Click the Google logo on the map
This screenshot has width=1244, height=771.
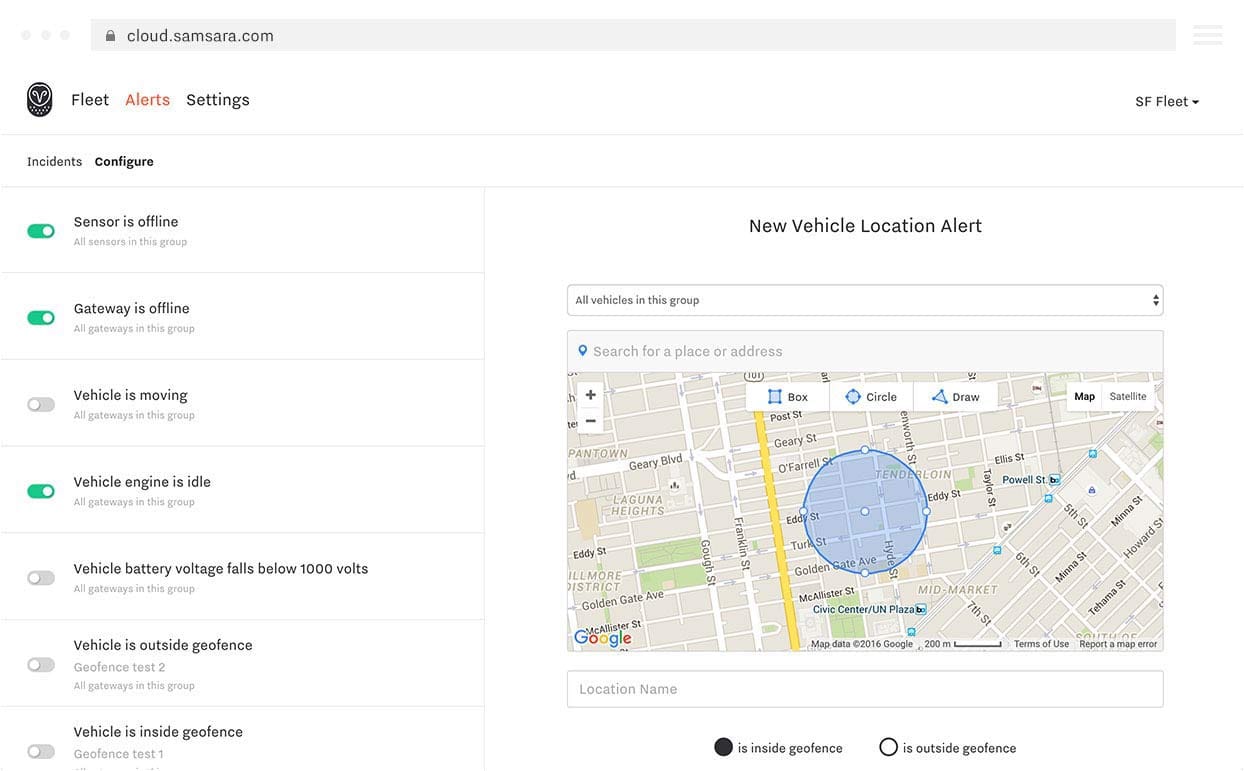tap(602, 638)
